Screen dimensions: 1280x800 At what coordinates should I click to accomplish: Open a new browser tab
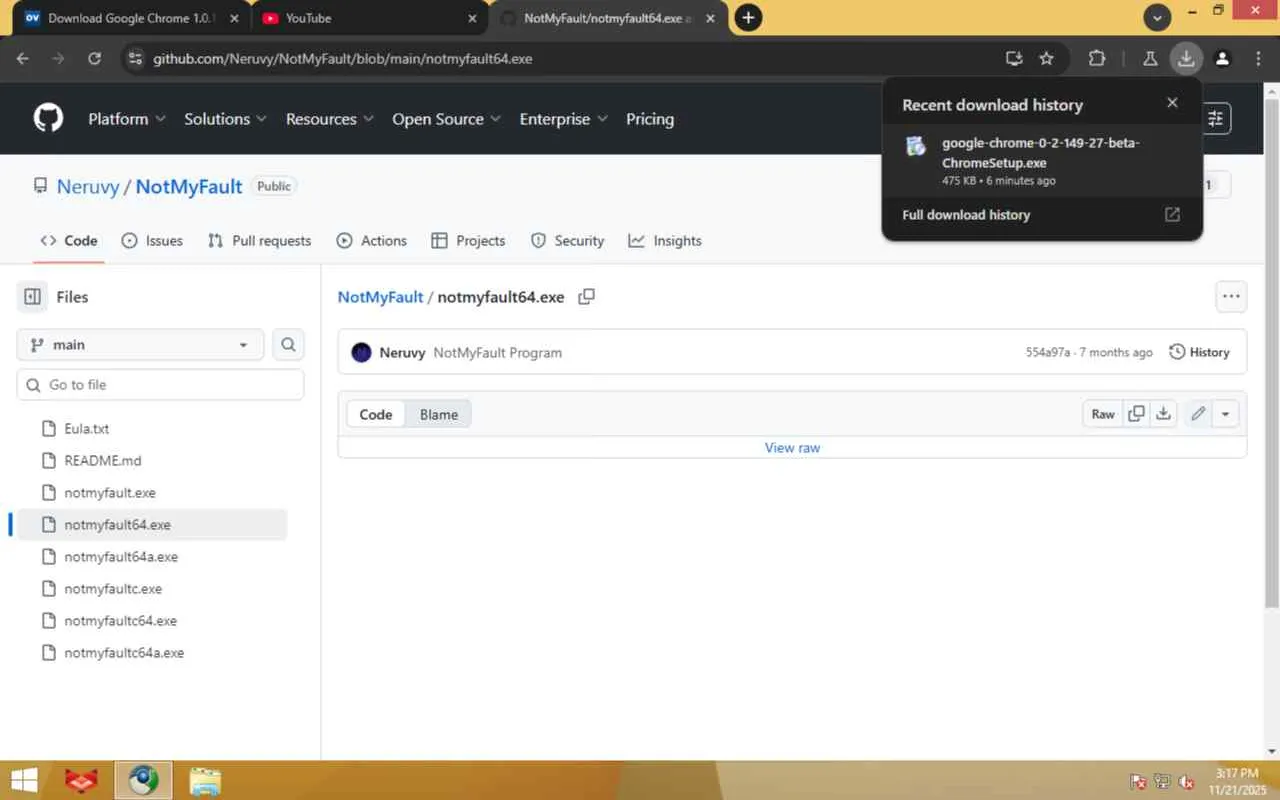(x=748, y=18)
